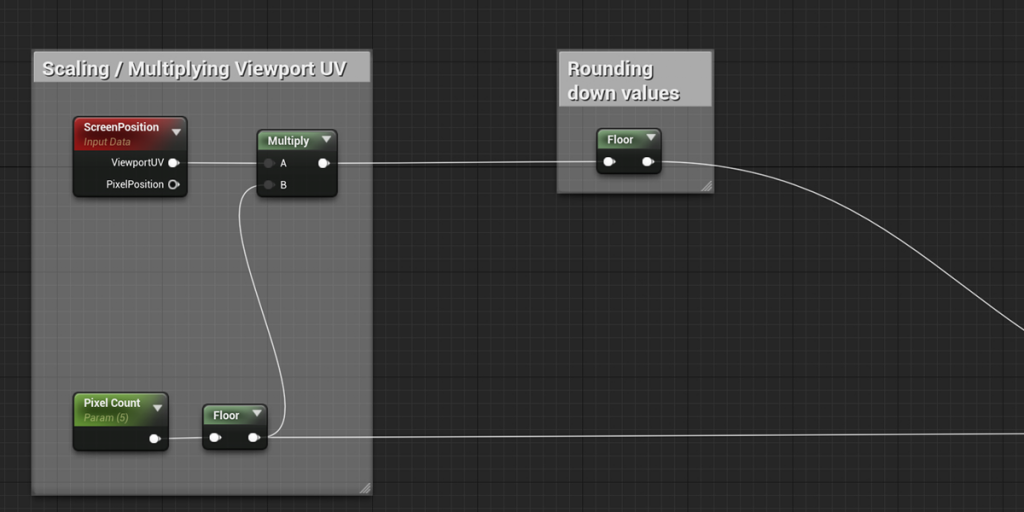Click input pin of the Floor node beside Pixel Count
Screen dimensions: 1024x512
click(215, 437)
